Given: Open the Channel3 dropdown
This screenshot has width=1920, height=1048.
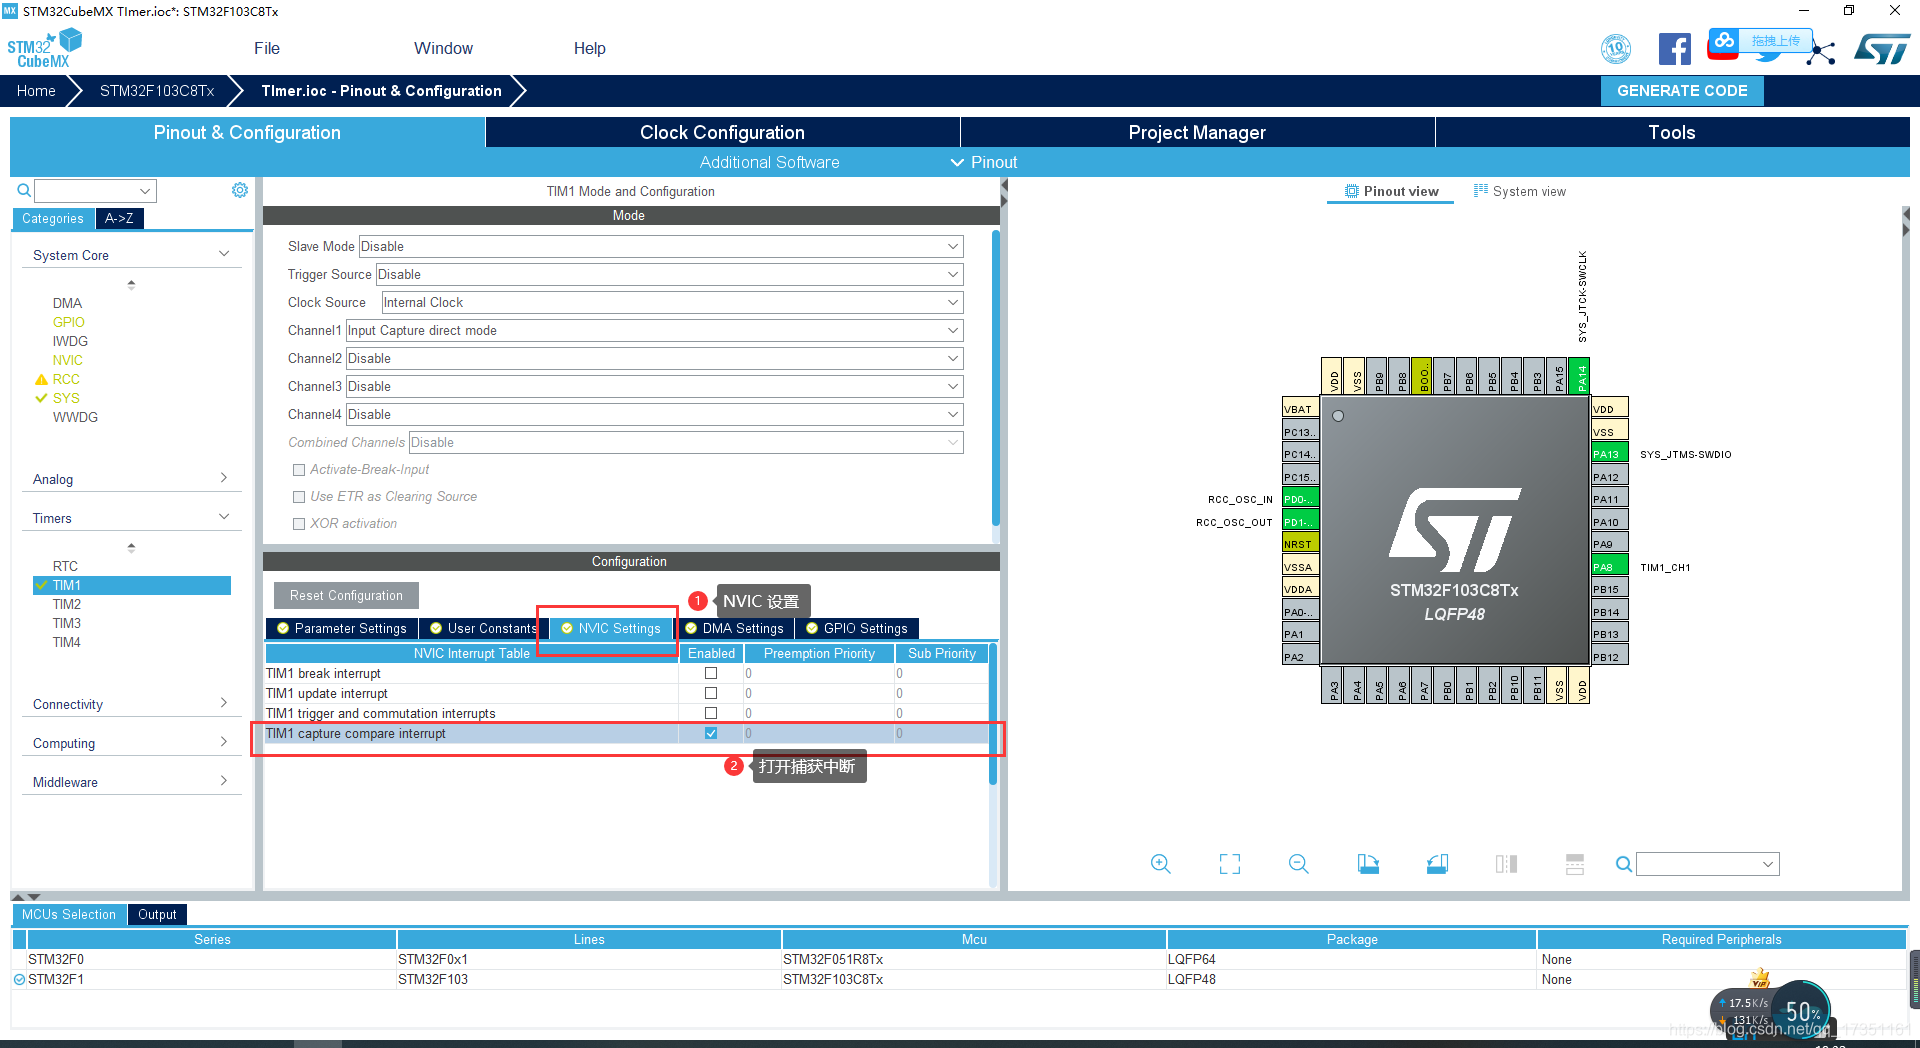Looking at the screenshot, I should point(655,386).
